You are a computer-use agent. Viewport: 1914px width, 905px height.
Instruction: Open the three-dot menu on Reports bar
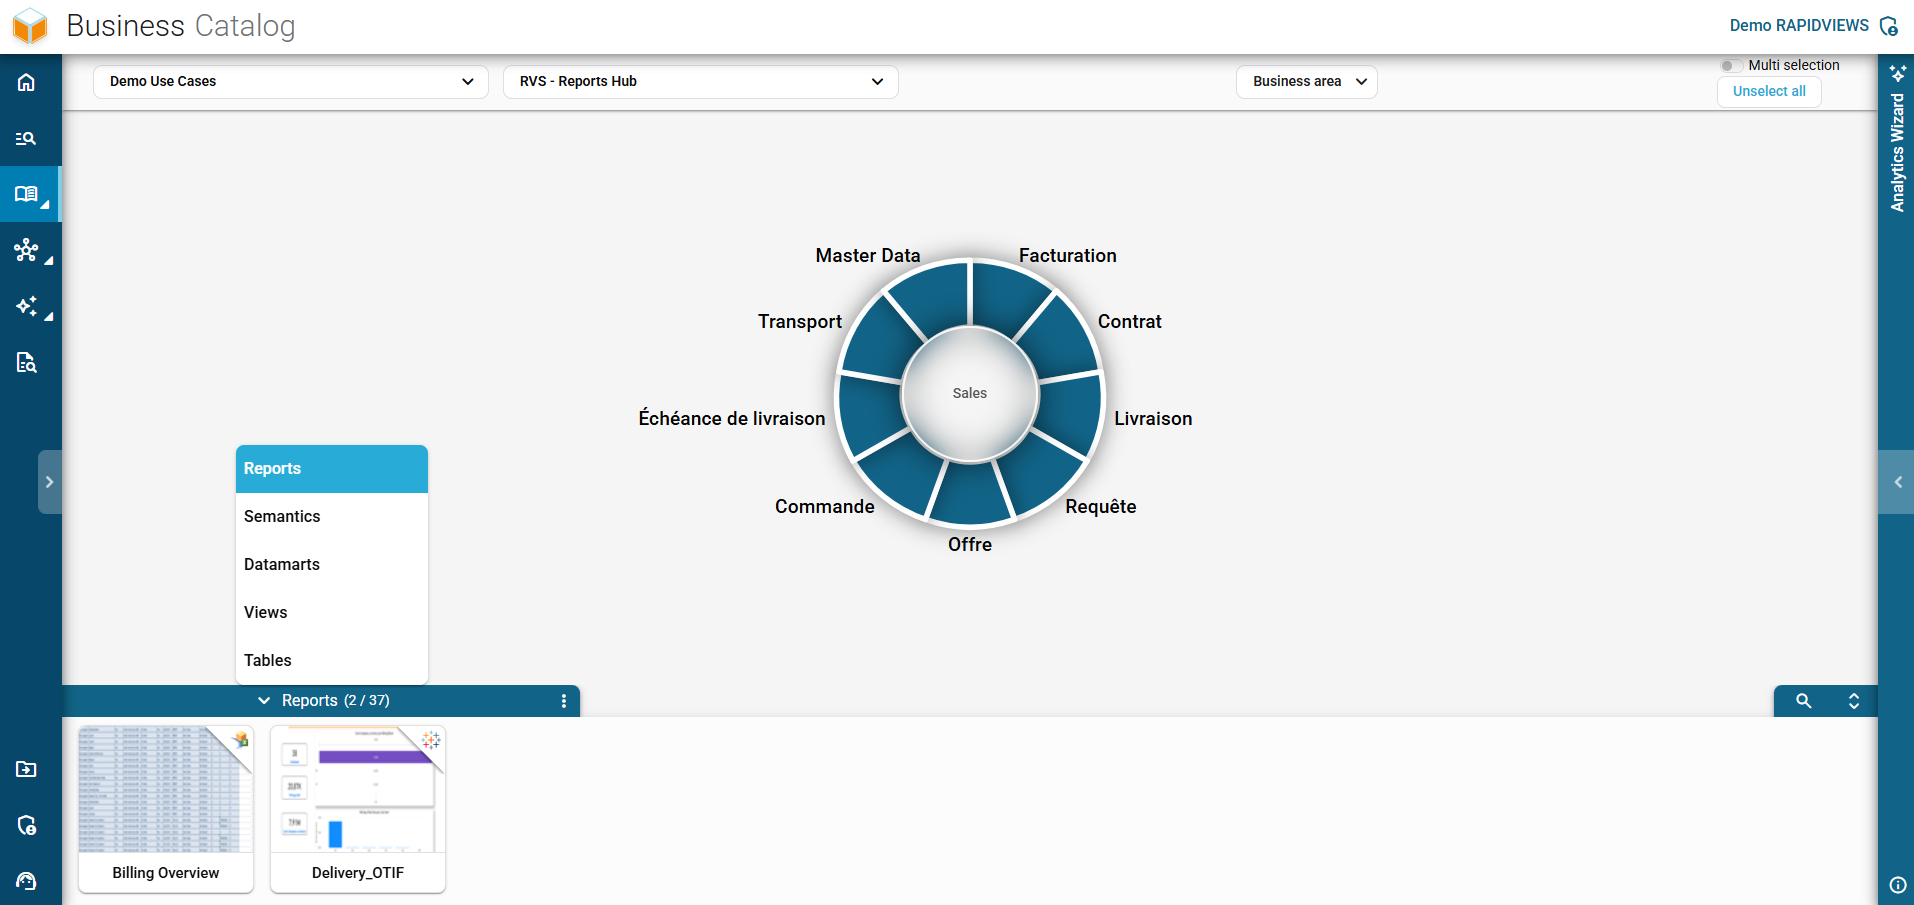point(564,701)
